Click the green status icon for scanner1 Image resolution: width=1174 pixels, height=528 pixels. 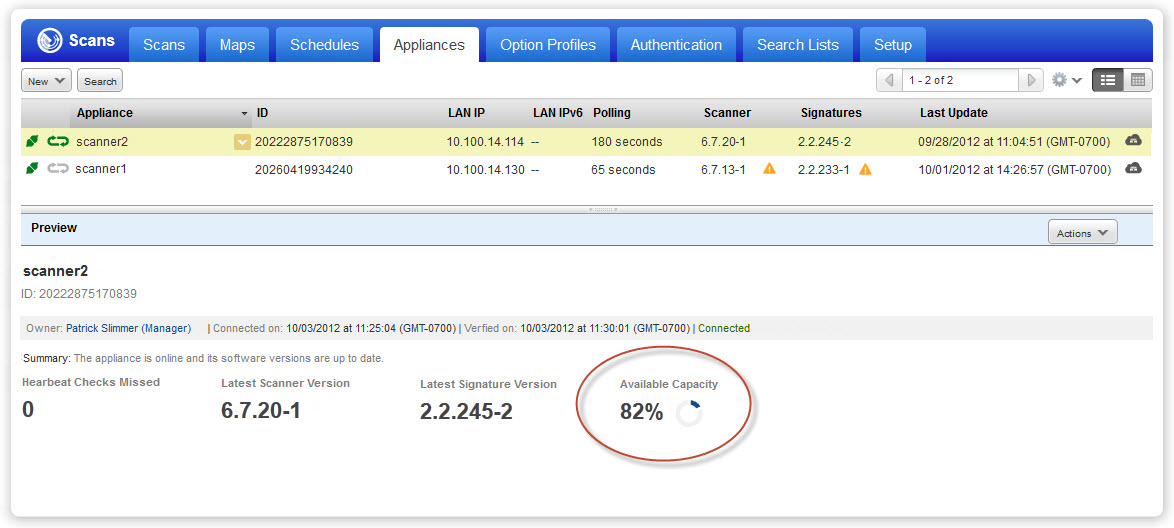click(32, 169)
